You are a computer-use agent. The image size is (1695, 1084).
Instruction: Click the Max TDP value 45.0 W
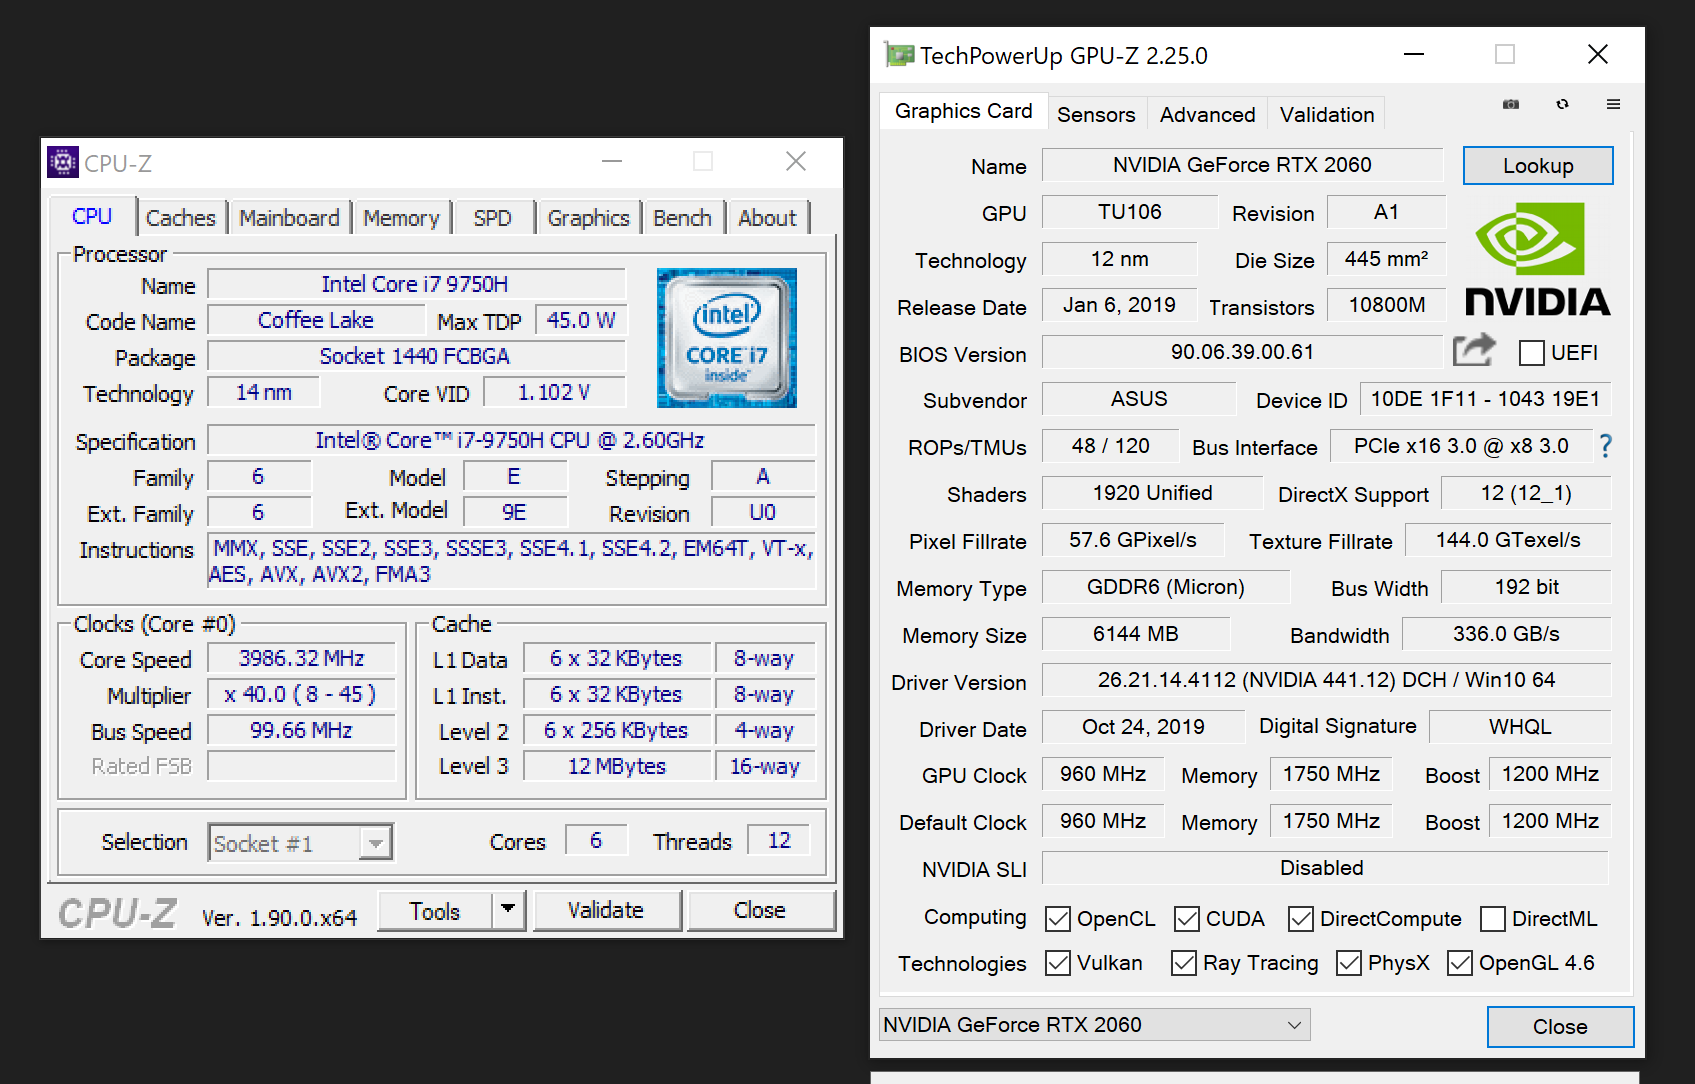pyautogui.click(x=581, y=320)
